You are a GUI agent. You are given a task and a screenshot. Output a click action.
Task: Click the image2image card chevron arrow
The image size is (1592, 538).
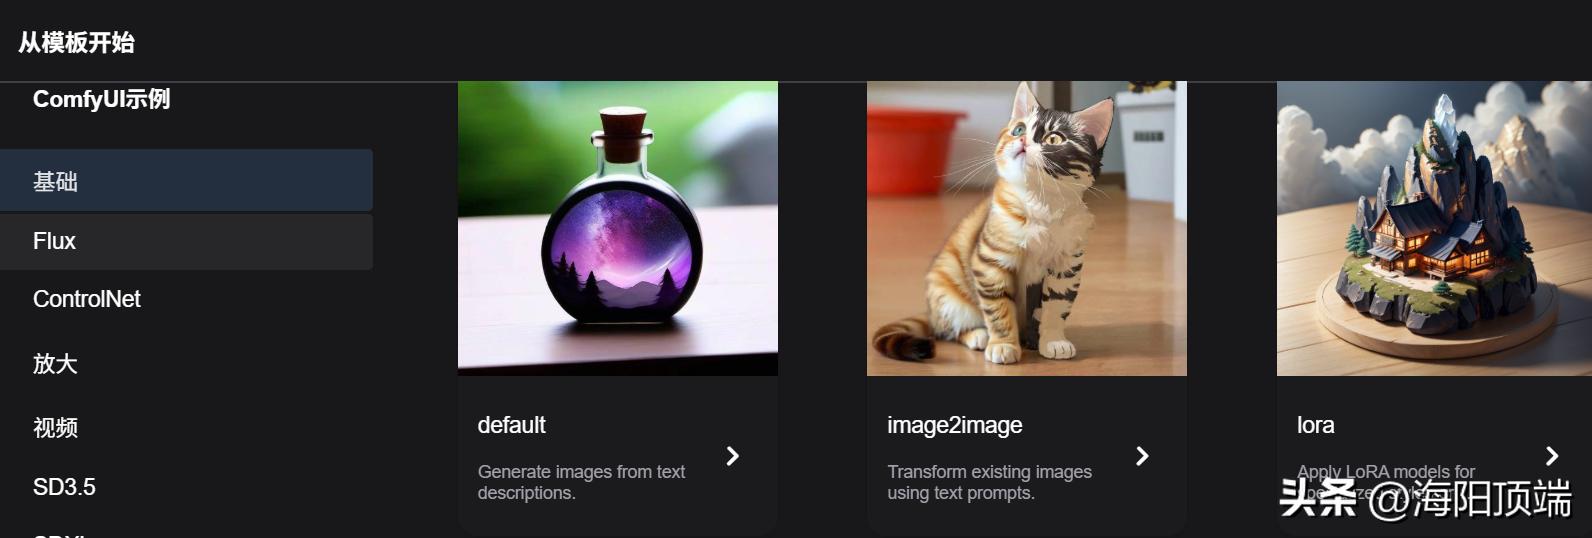(x=1142, y=456)
